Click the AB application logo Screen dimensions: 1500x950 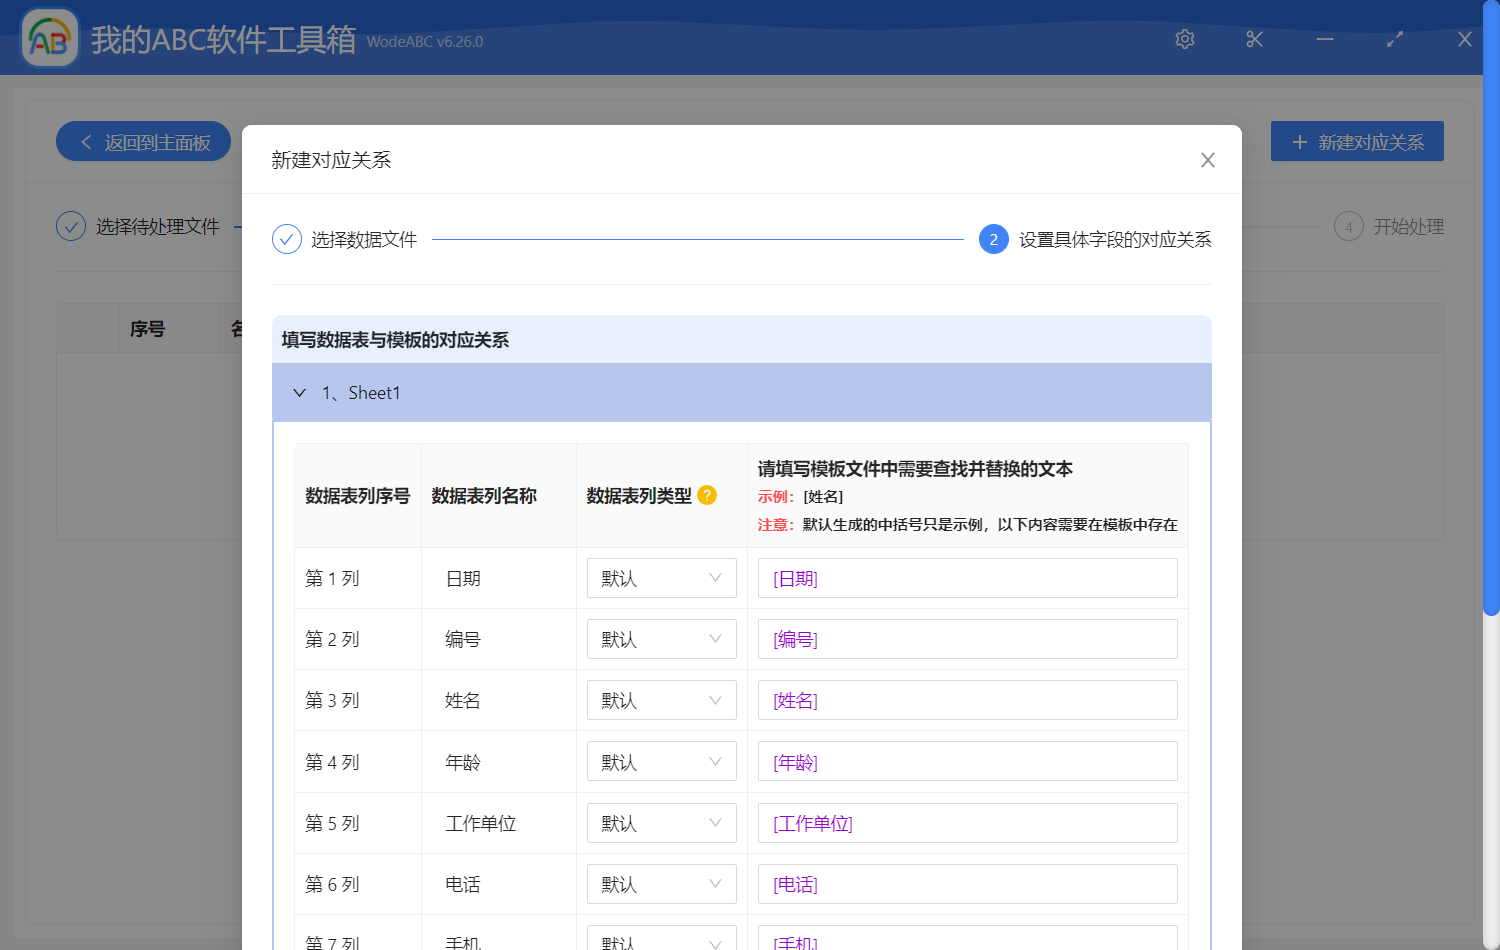tap(49, 37)
